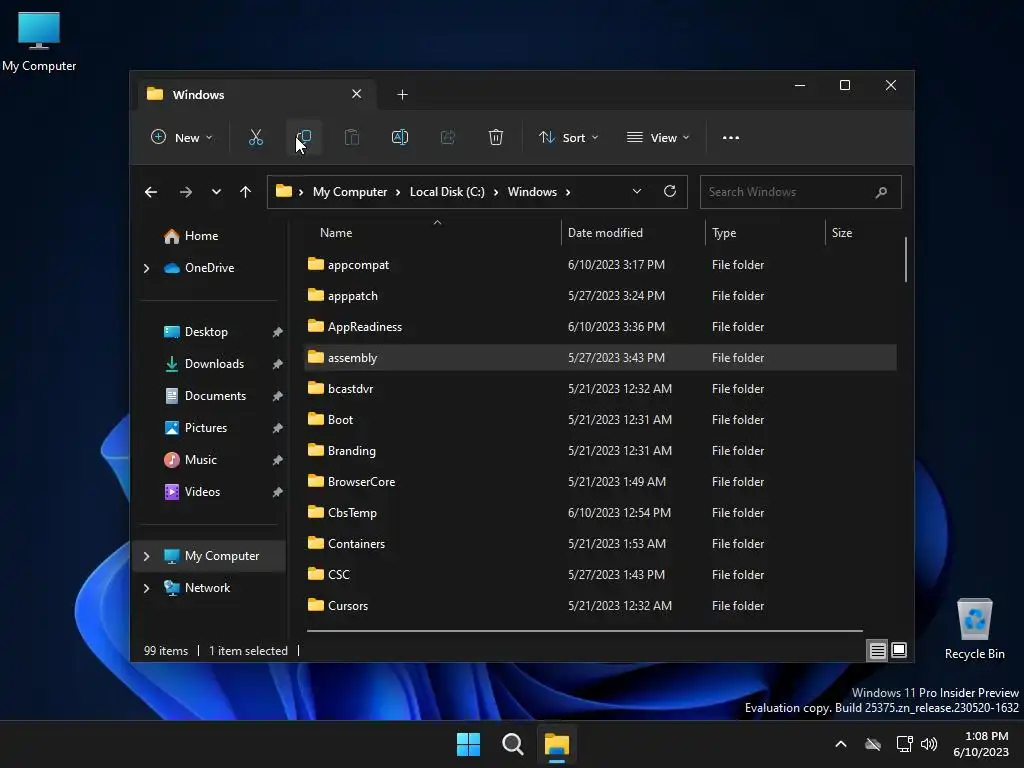Image resolution: width=1024 pixels, height=768 pixels.
Task: Go back with the left arrow
Action: click(x=151, y=192)
